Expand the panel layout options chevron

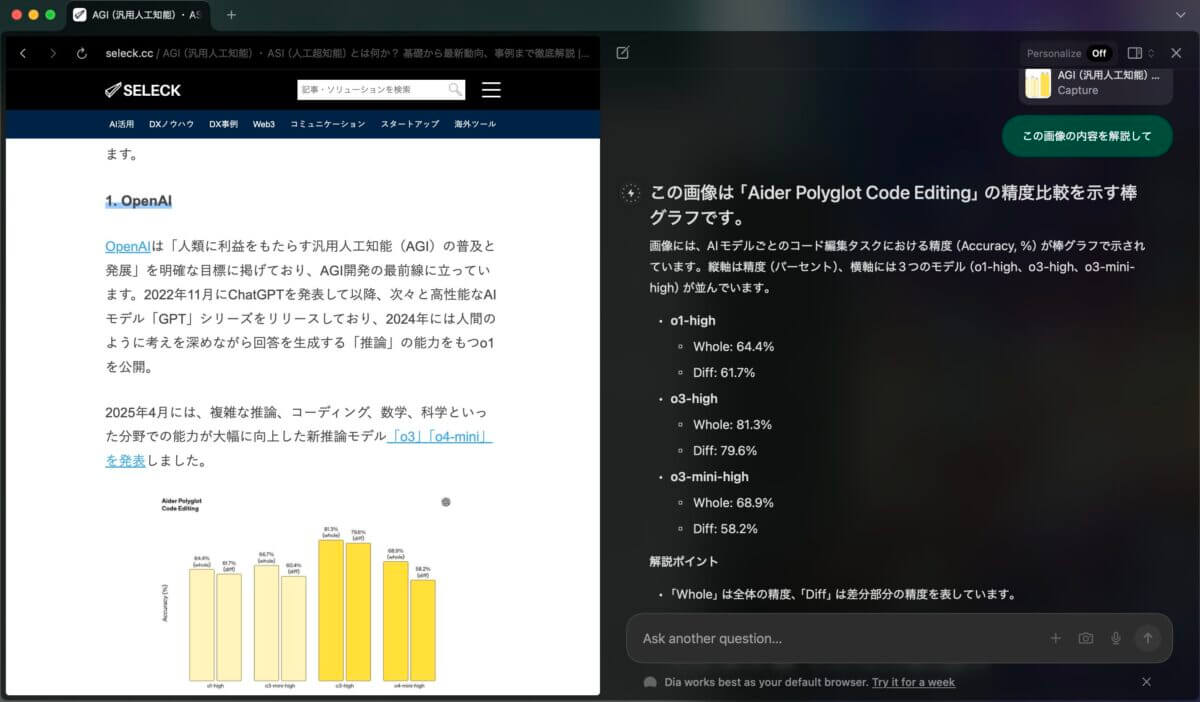[x=1151, y=53]
